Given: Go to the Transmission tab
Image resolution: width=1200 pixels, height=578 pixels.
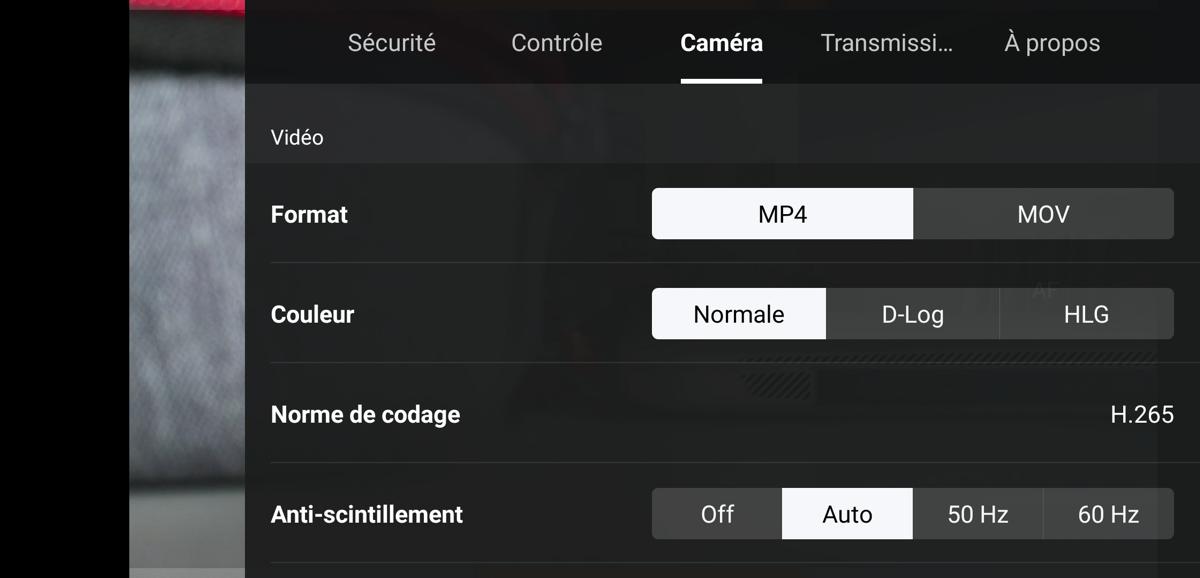Looking at the screenshot, I should pyautogui.click(x=886, y=43).
